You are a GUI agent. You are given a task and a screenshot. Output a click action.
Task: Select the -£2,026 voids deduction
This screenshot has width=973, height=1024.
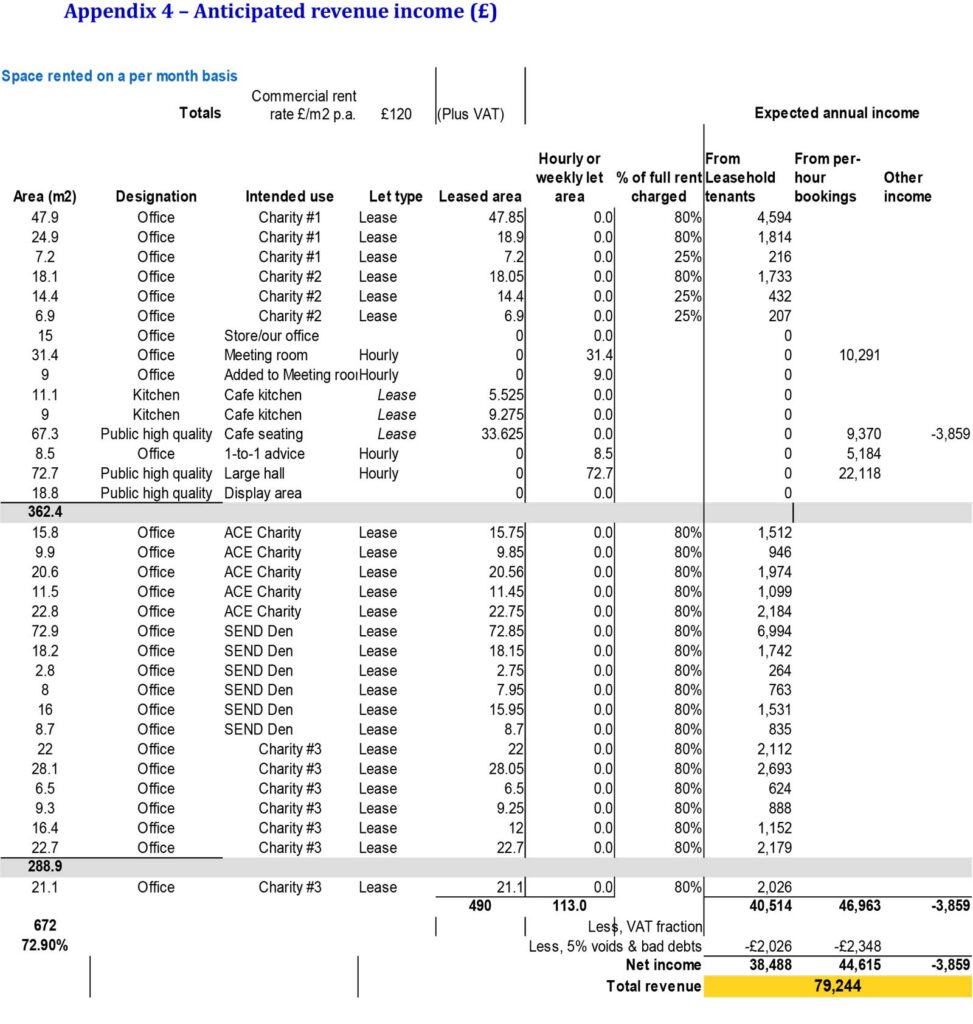pyautogui.click(x=768, y=946)
